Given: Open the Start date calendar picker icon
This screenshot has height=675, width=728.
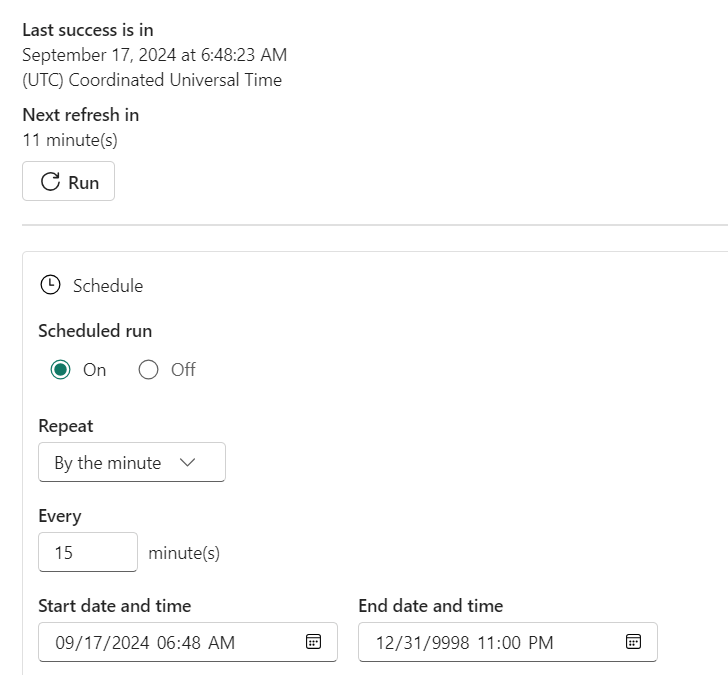Looking at the screenshot, I should click(313, 642).
